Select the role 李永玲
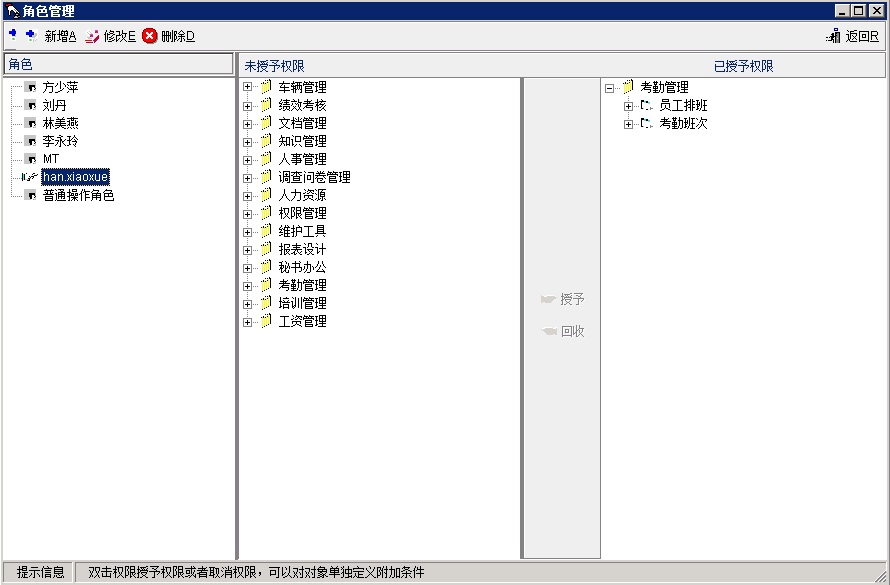890x585 pixels. click(61, 141)
